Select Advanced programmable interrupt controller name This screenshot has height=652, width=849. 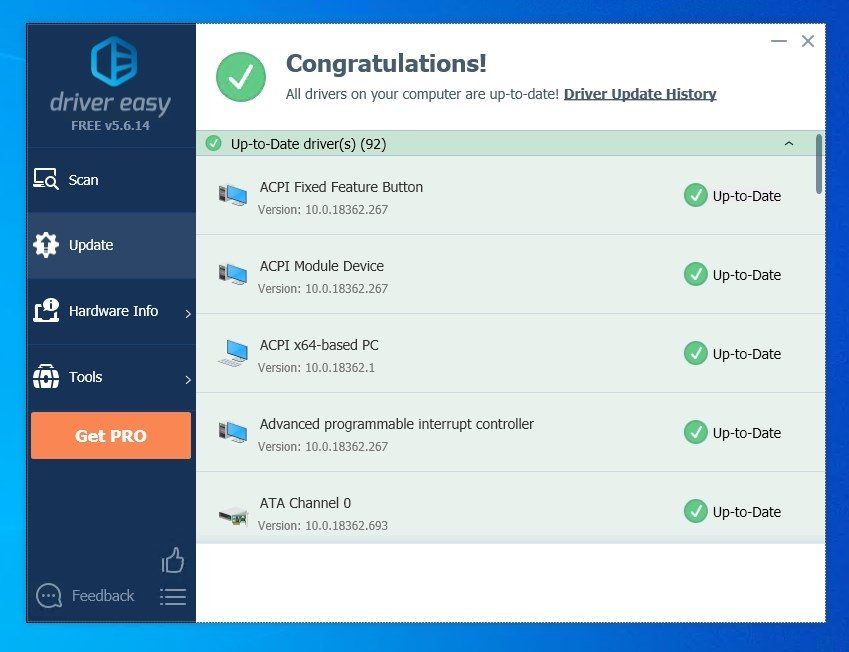[x=396, y=425]
